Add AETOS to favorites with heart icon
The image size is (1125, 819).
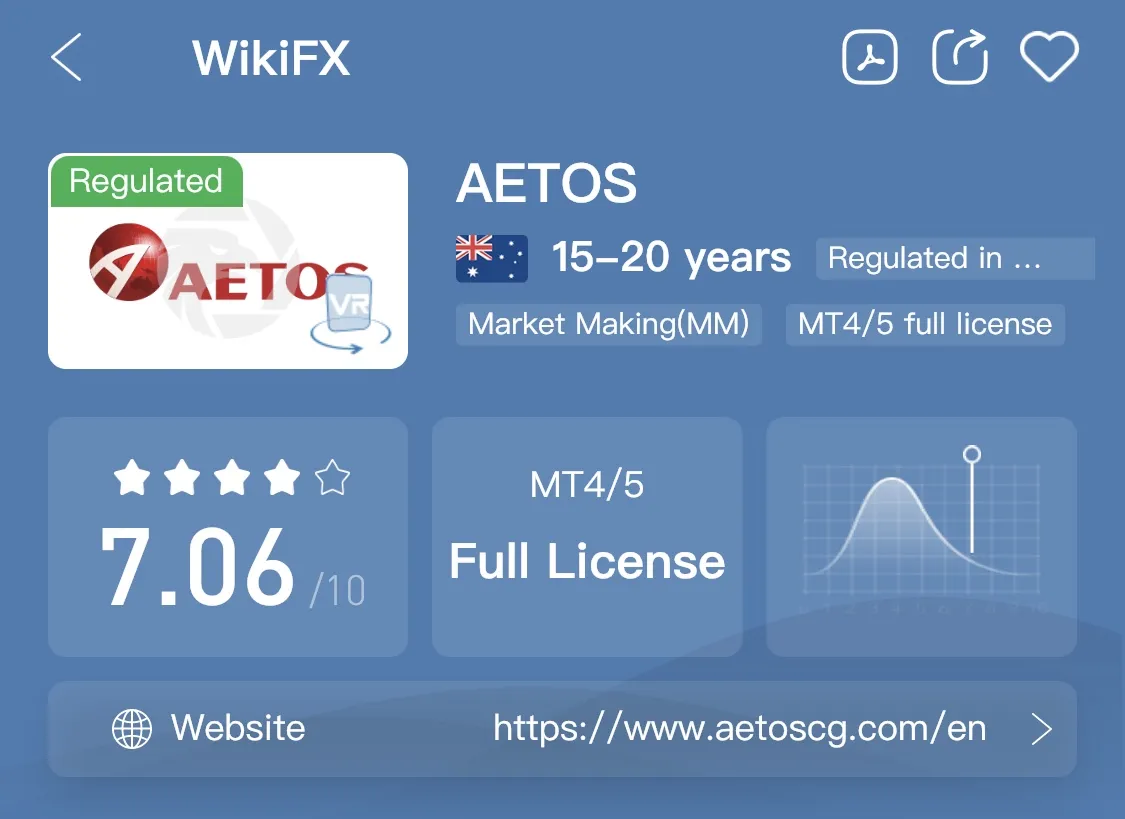pos(1049,57)
